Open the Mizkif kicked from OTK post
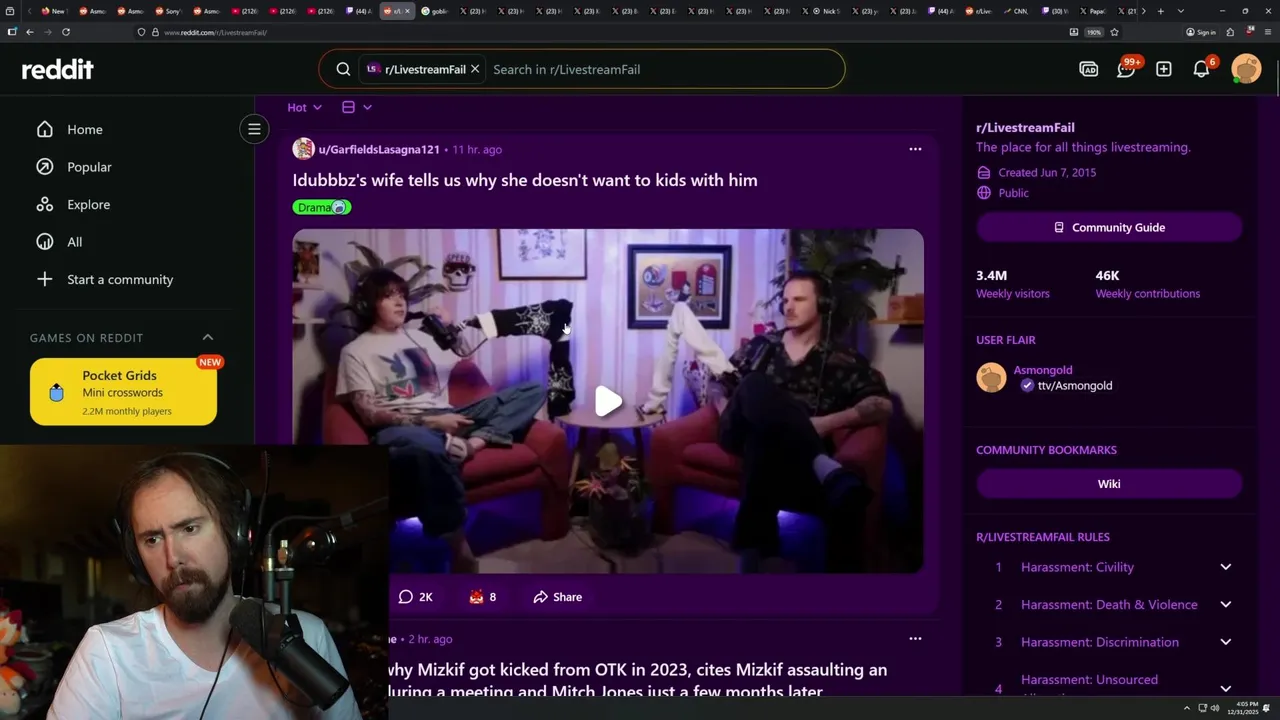 click(x=637, y=680)
